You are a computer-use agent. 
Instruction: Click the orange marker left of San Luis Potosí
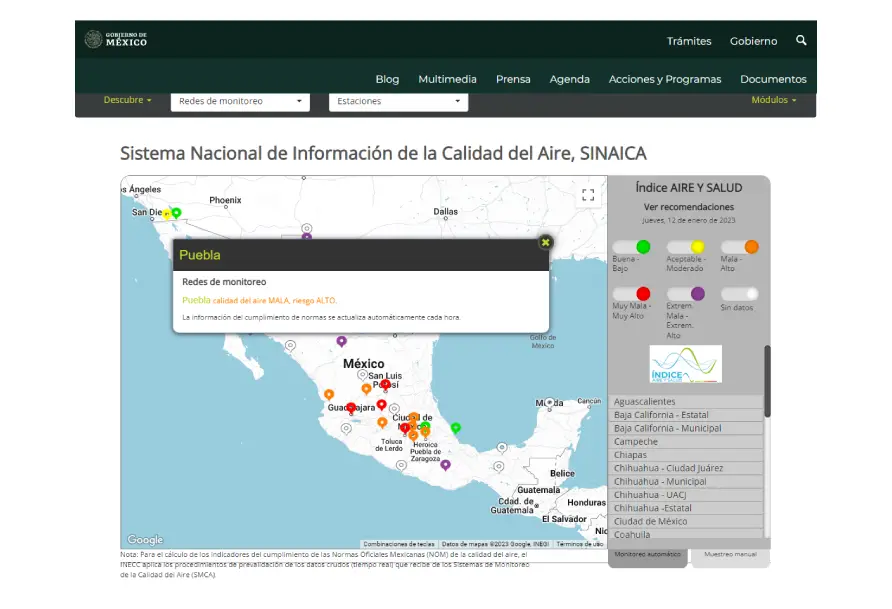(x=366, y=389)
